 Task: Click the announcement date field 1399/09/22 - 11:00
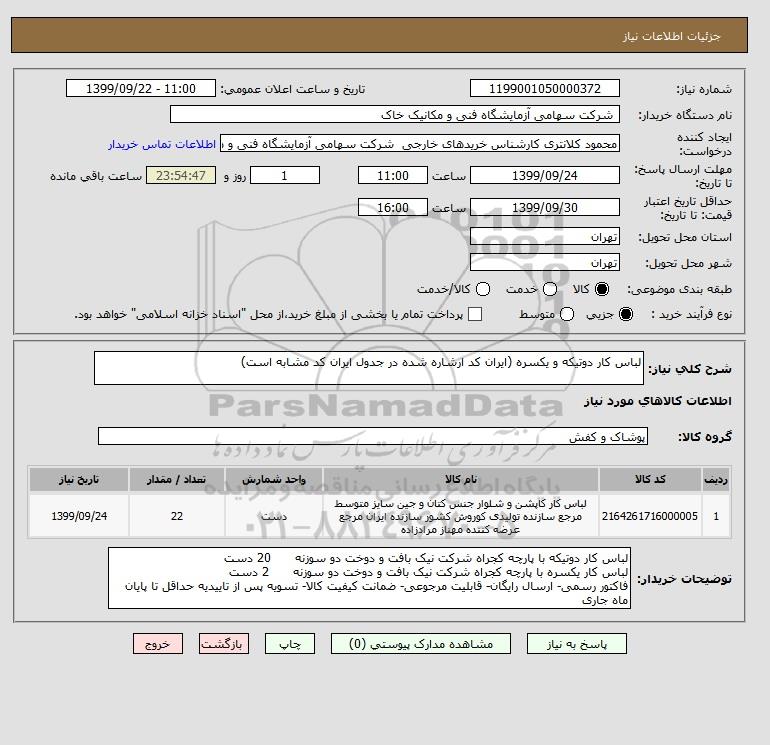click(140, 88)
